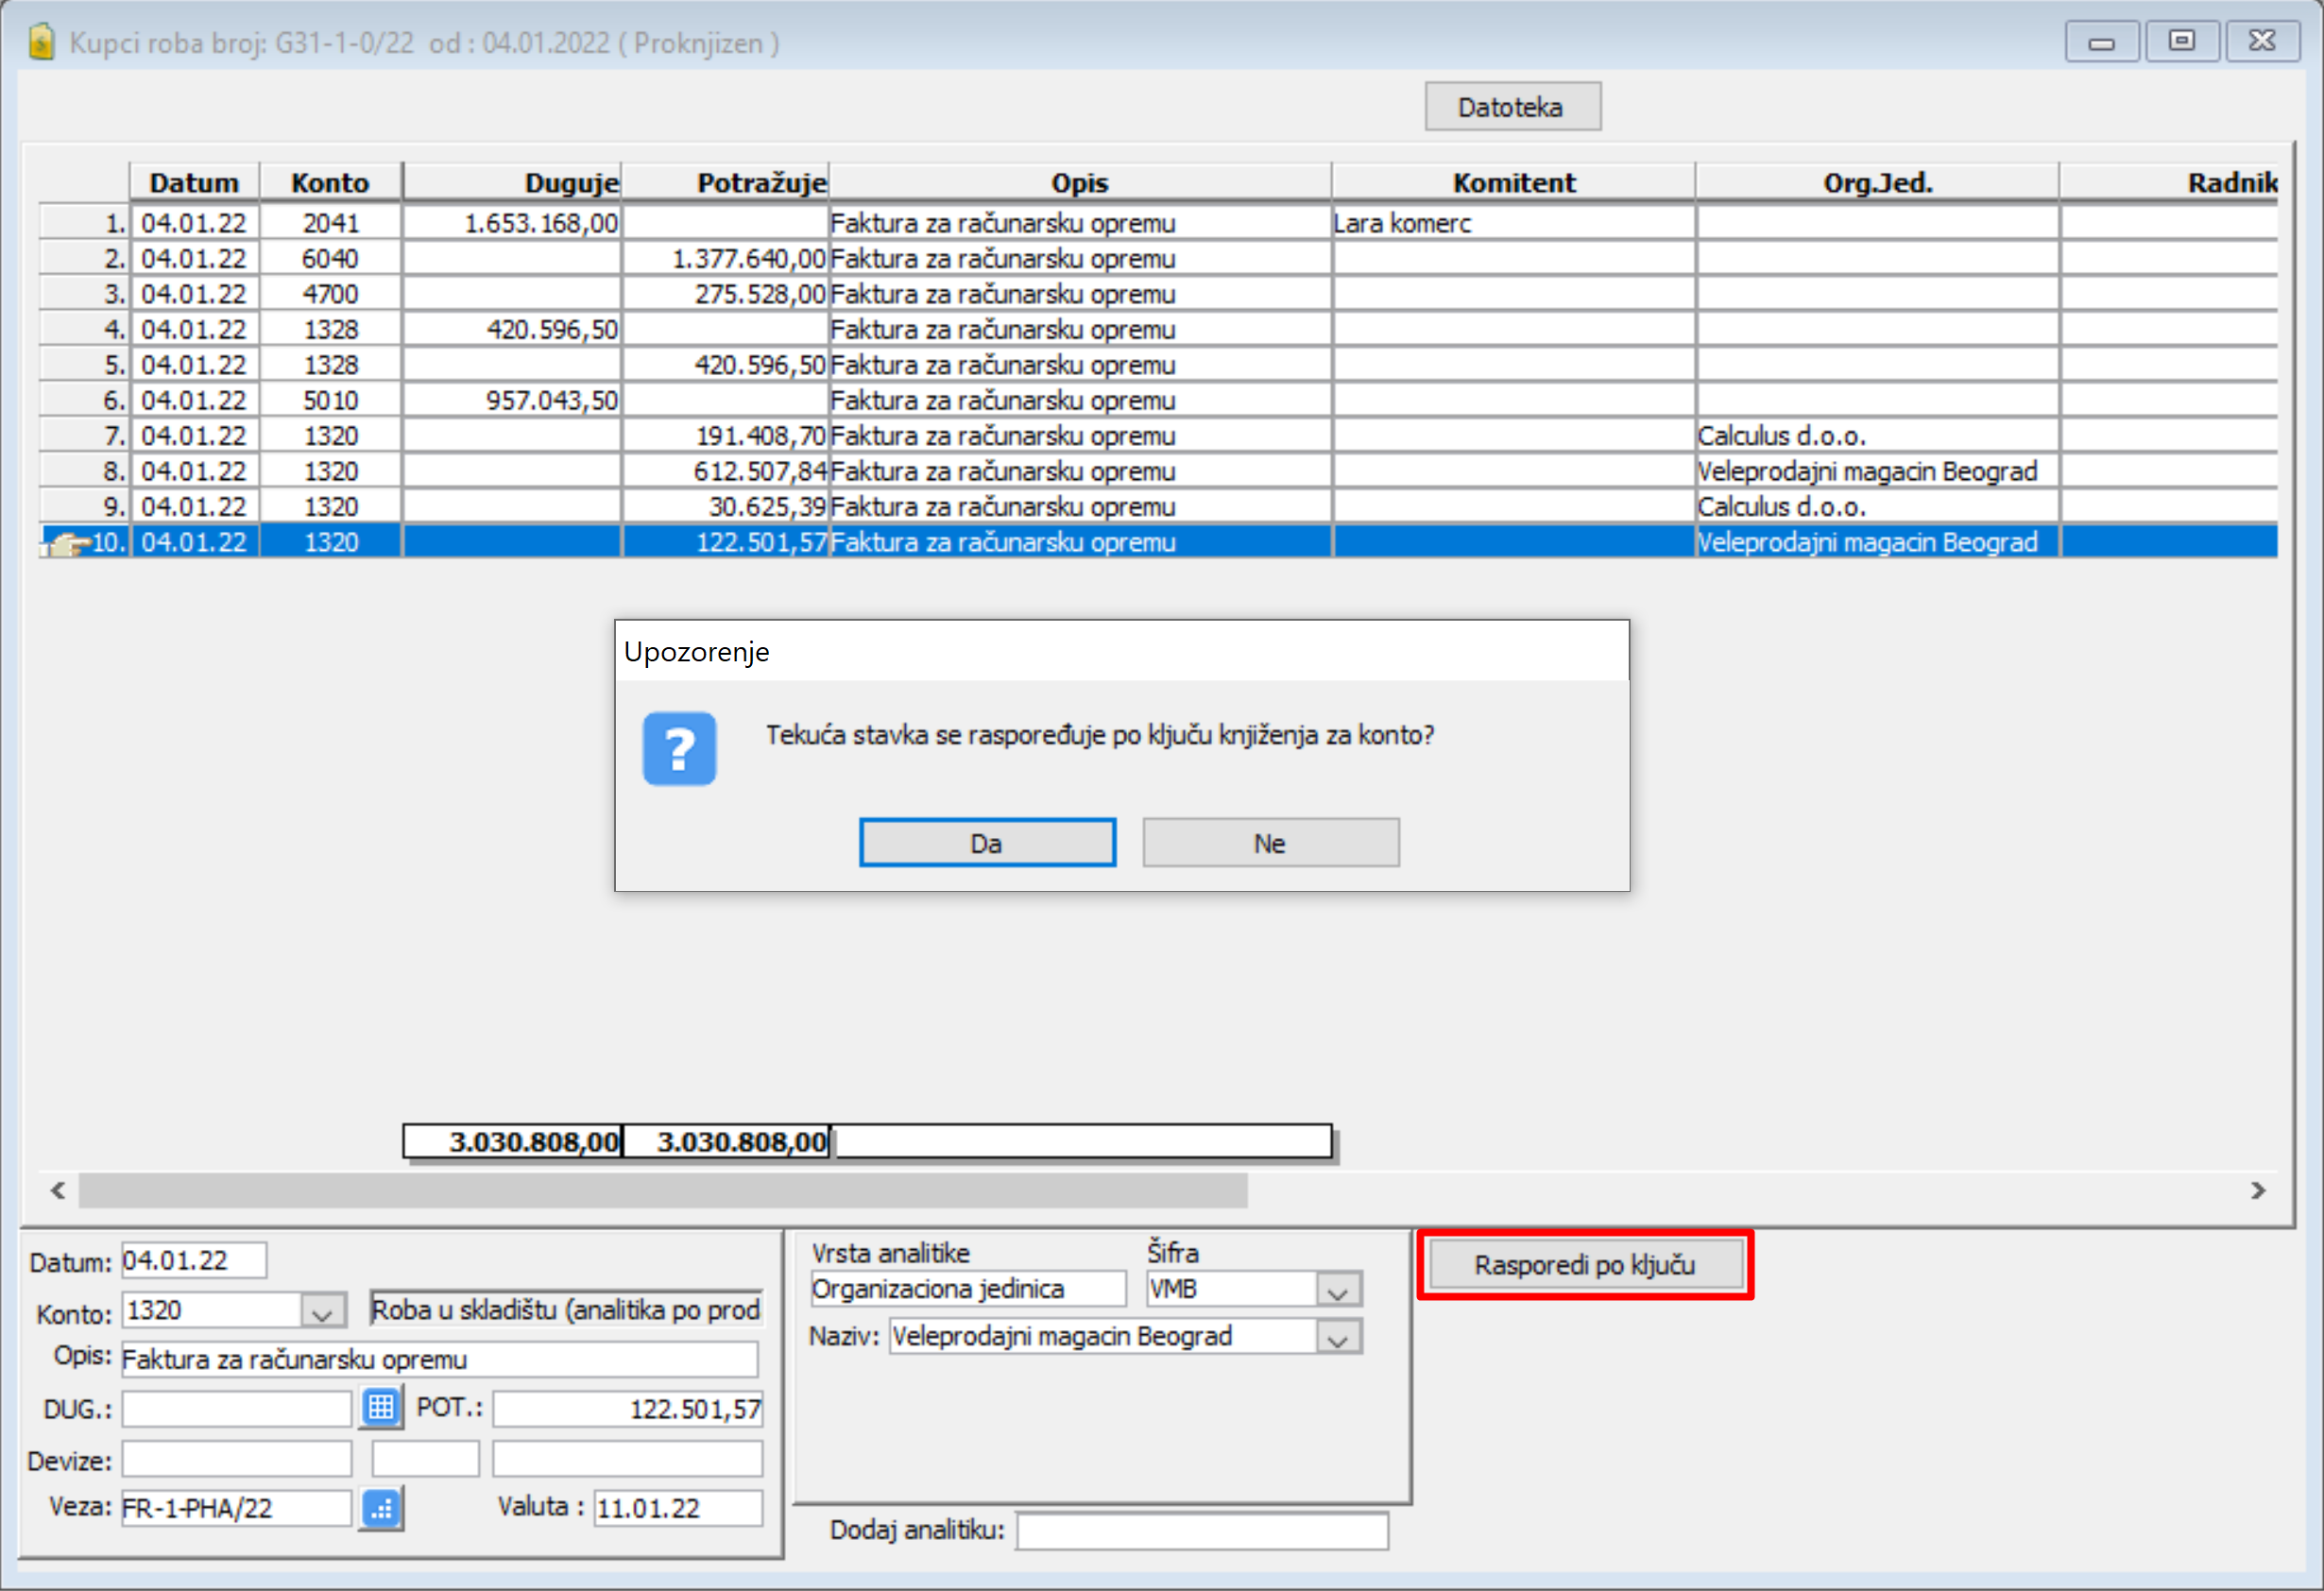Click the pointing hand row indicator
2324x1591 pixels.
click(x=68, y=543)
